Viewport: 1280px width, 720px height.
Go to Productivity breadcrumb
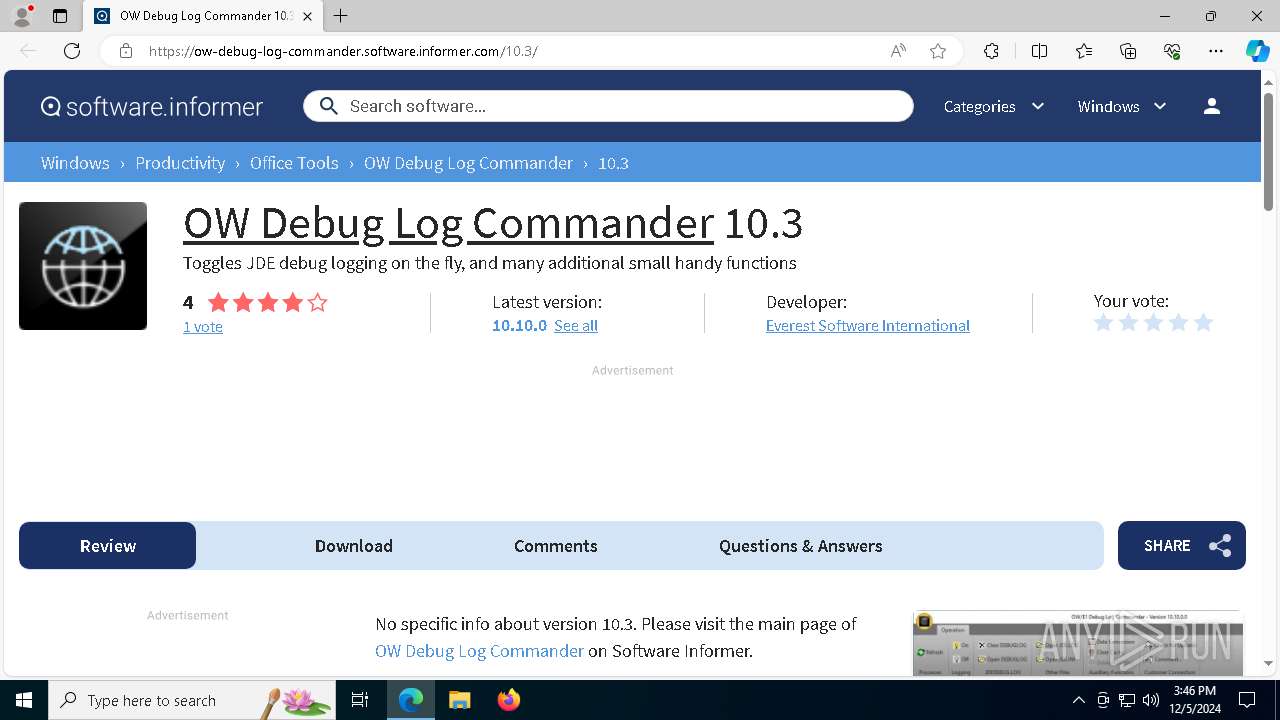coord(180,163)
